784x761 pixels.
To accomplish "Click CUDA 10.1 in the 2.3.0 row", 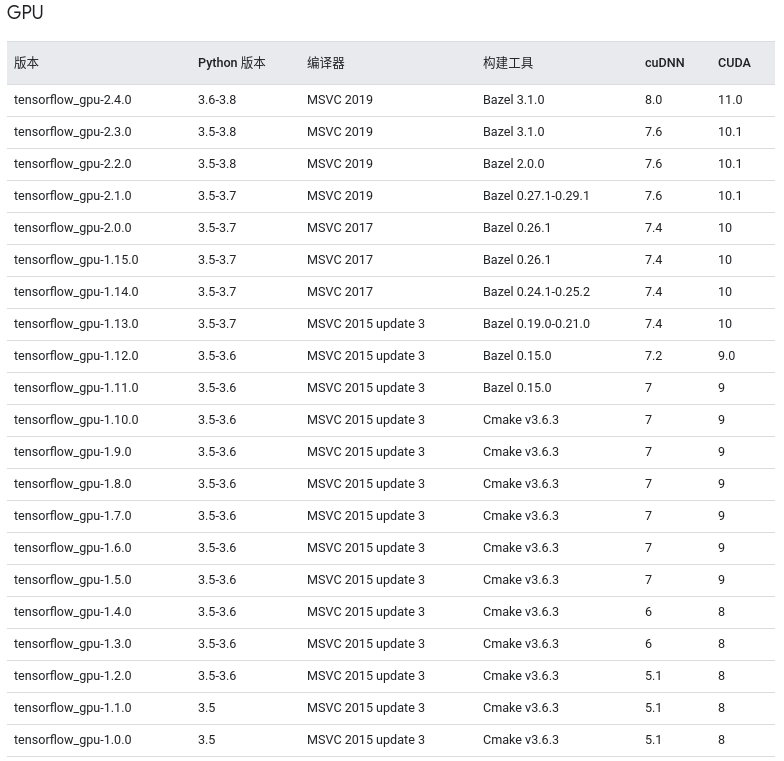I will click(x=730, y=132).
